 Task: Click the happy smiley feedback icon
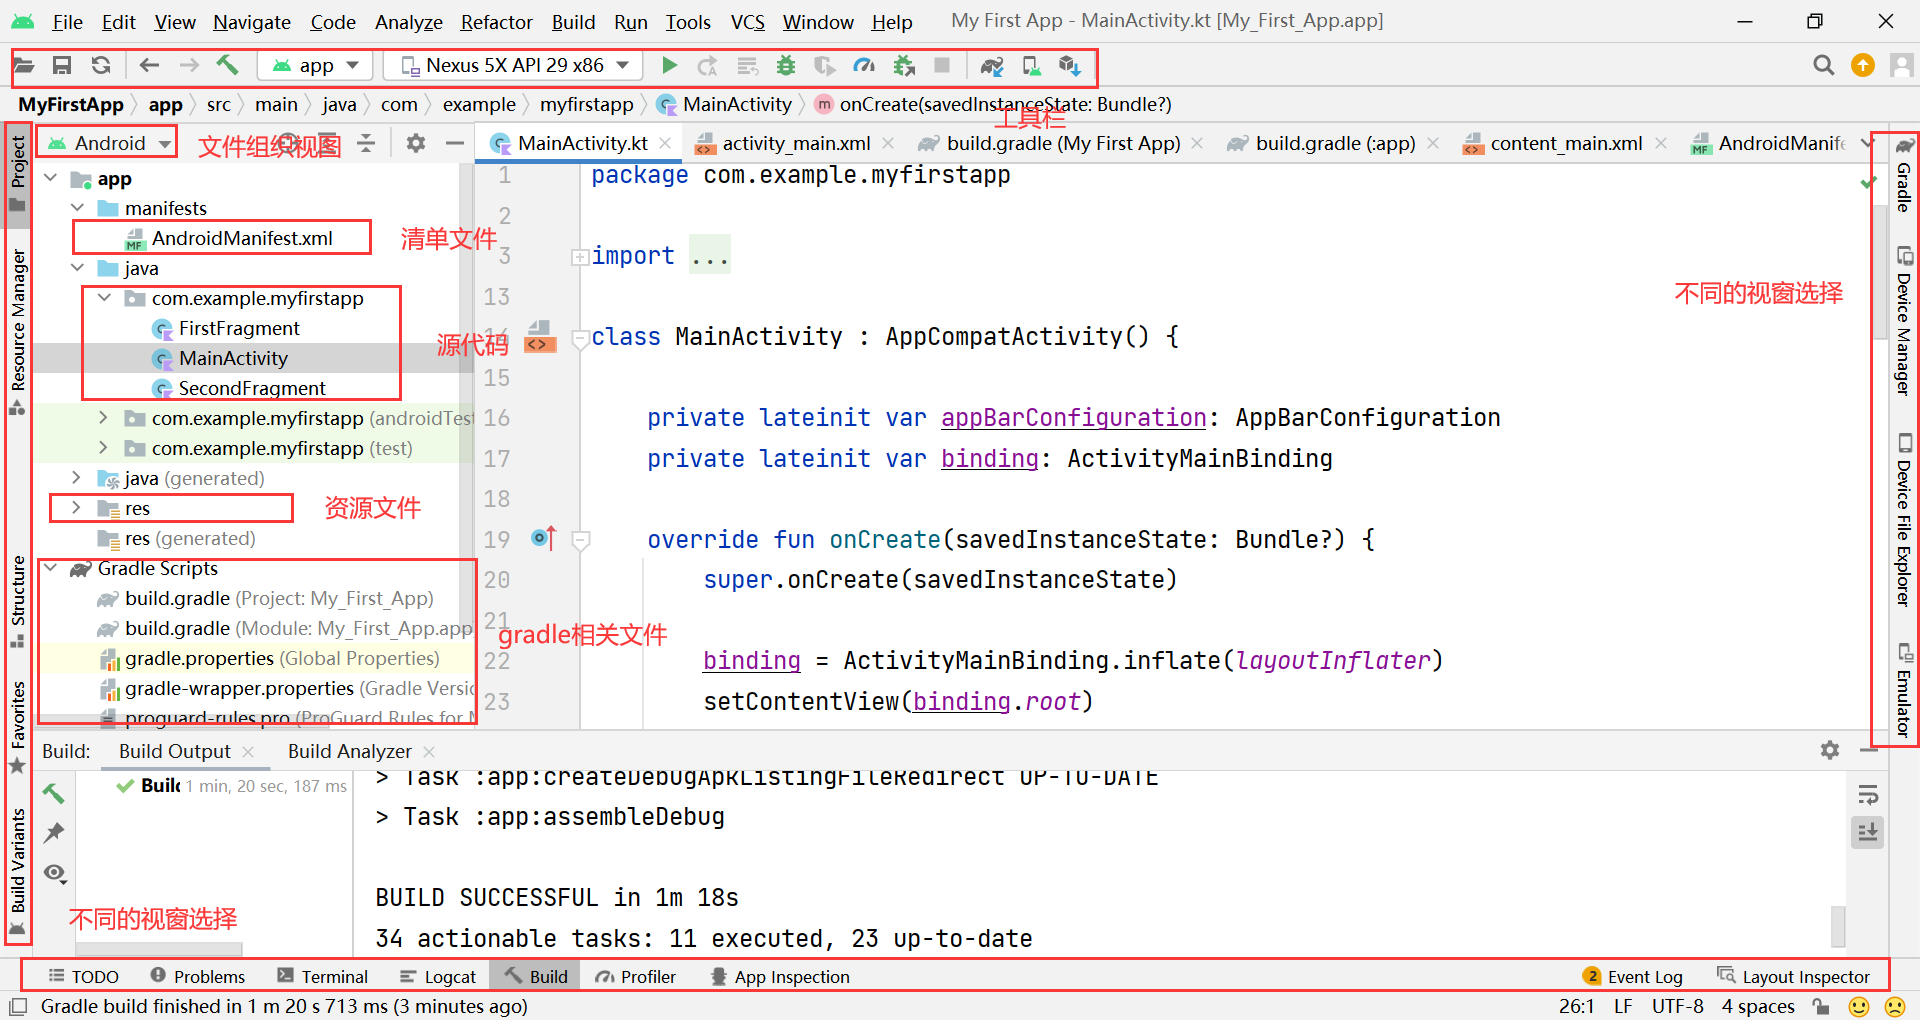1859,1006
